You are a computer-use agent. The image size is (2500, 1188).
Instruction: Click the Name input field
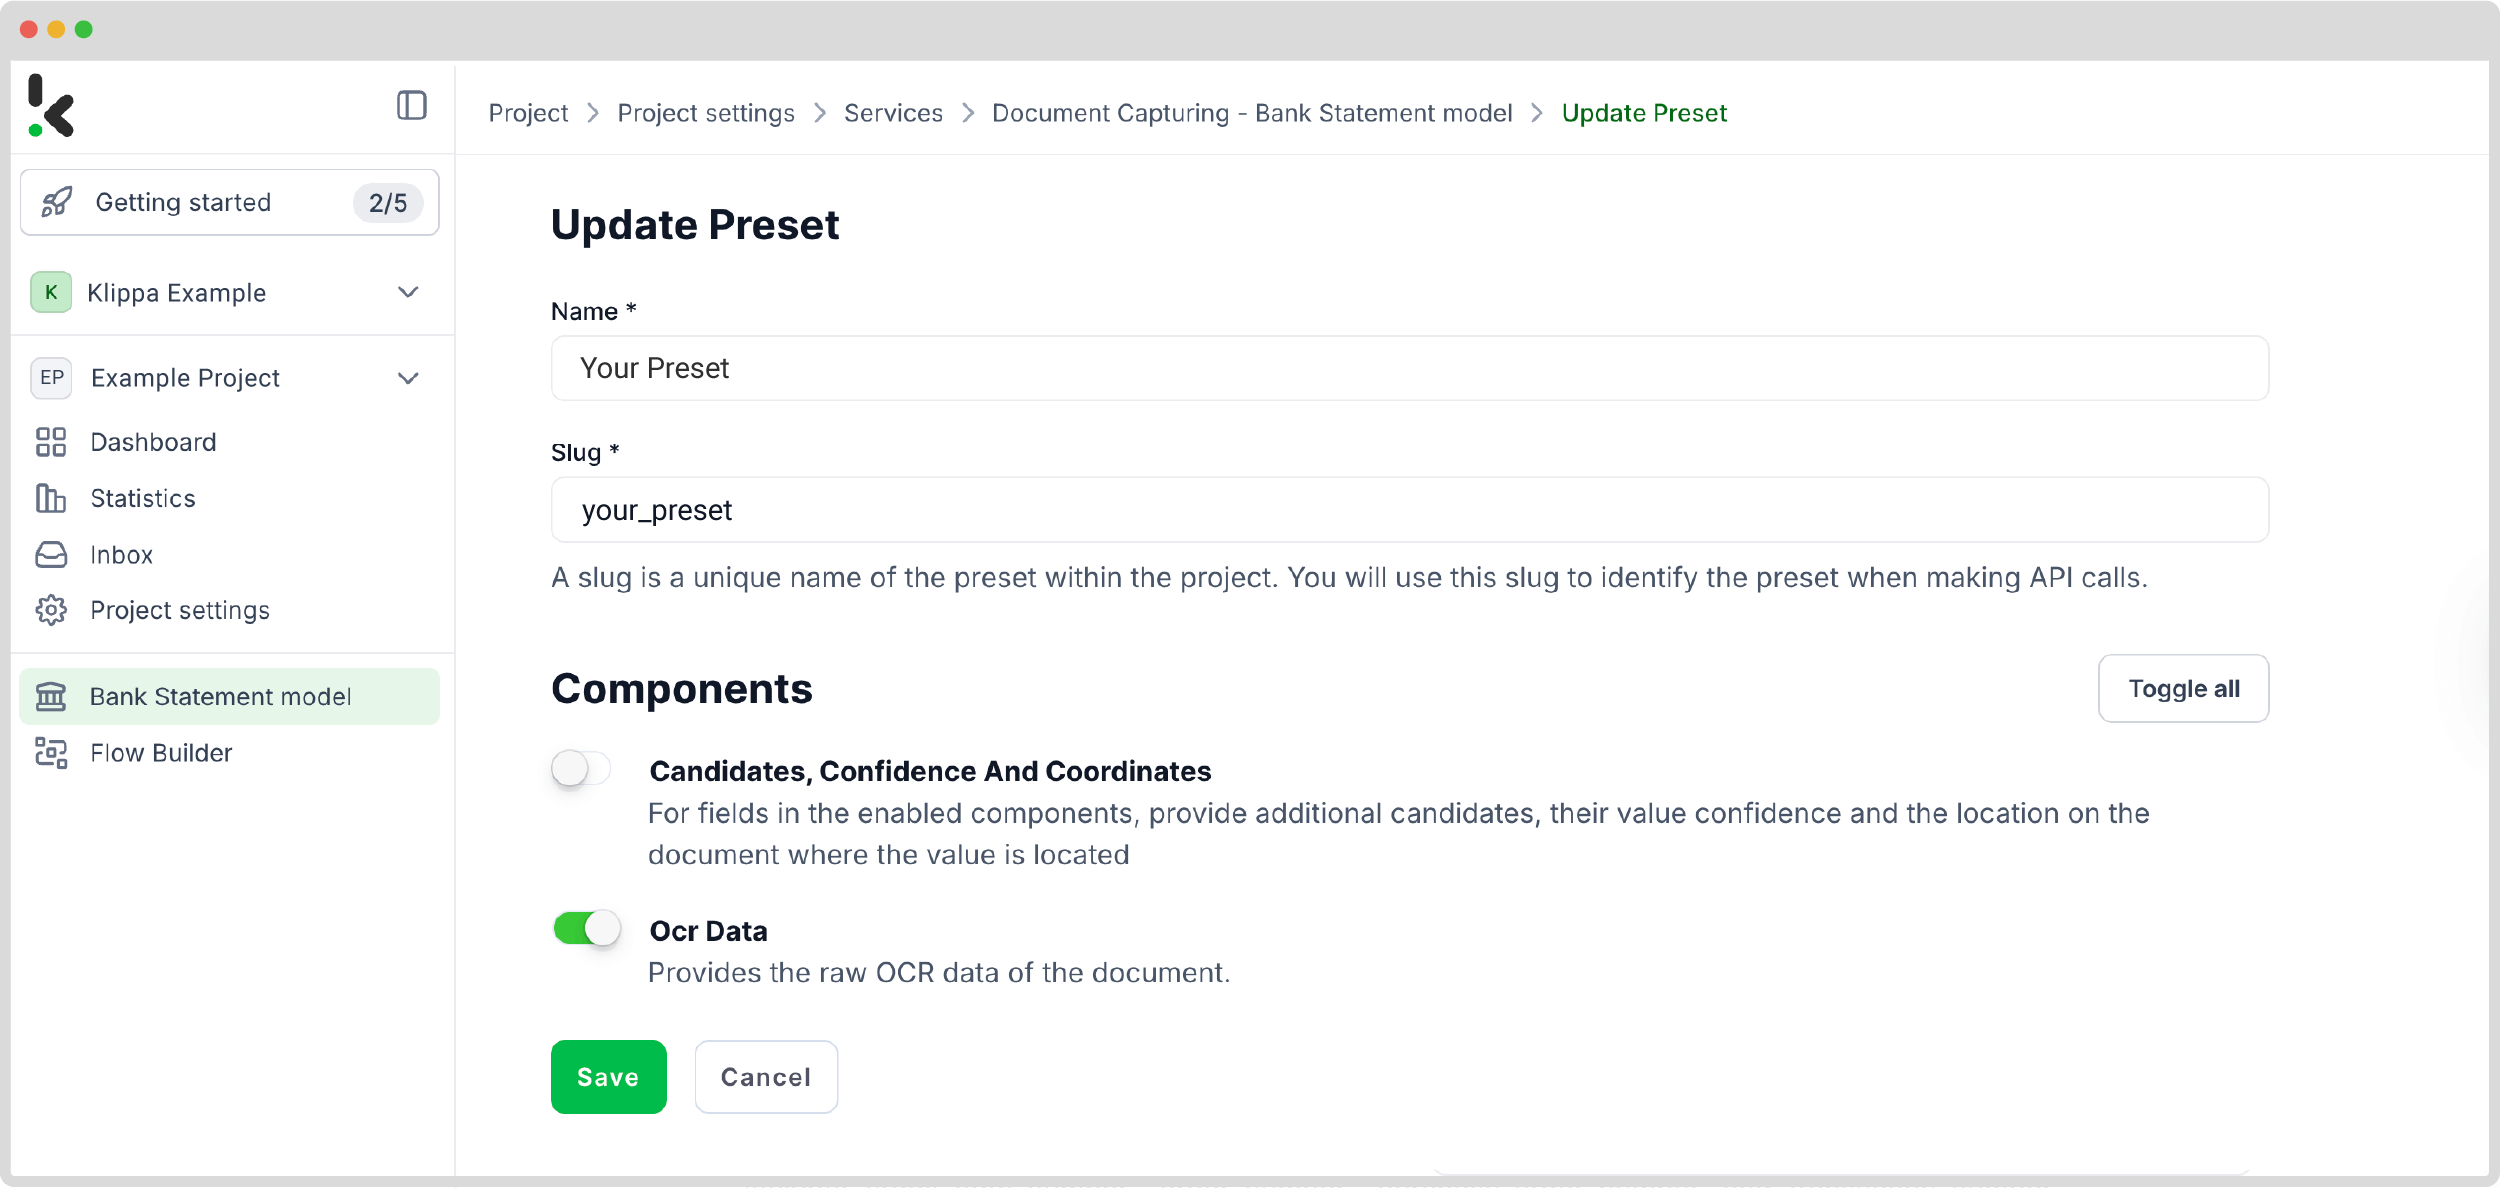point(1409,368)
